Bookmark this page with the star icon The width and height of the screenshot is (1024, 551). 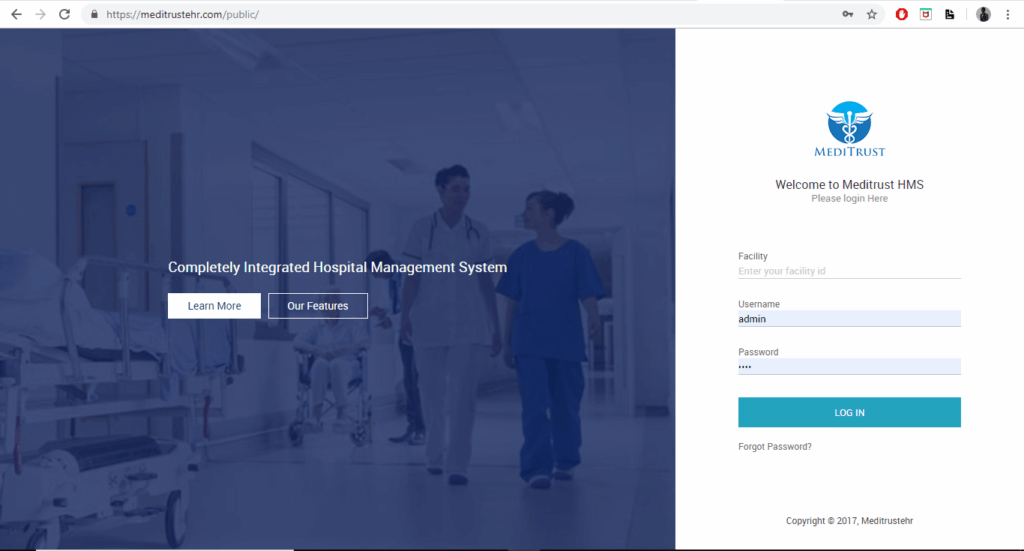(871, 14)
